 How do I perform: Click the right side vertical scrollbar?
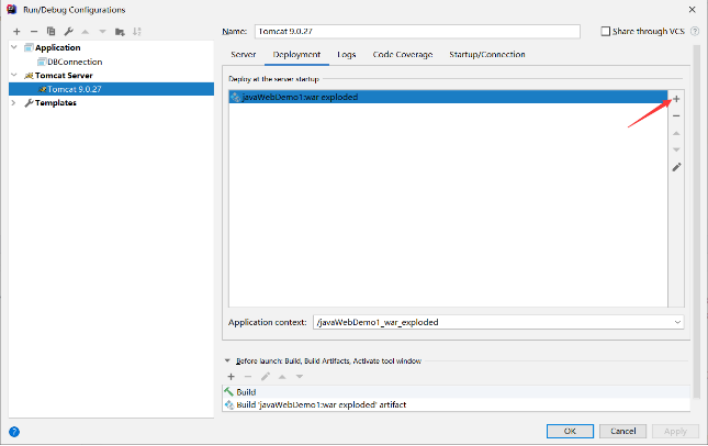pos(697,221)
